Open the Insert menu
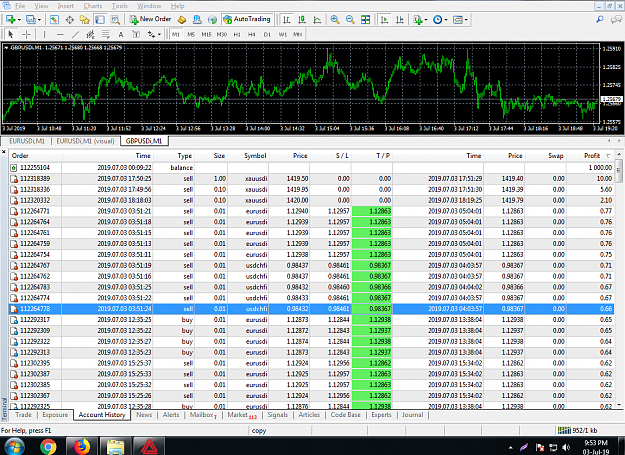Viewport: 625px width, 455px height. [x=65, y=6]
